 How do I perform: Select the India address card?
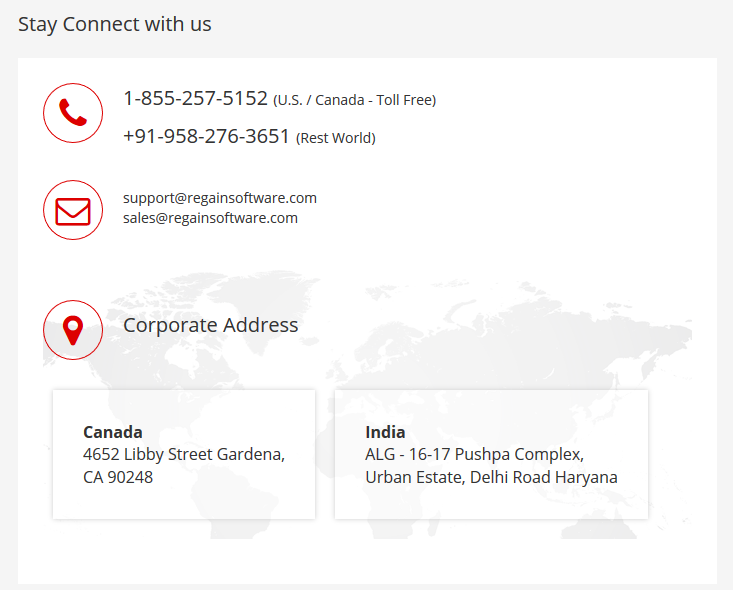pos(491,454)
